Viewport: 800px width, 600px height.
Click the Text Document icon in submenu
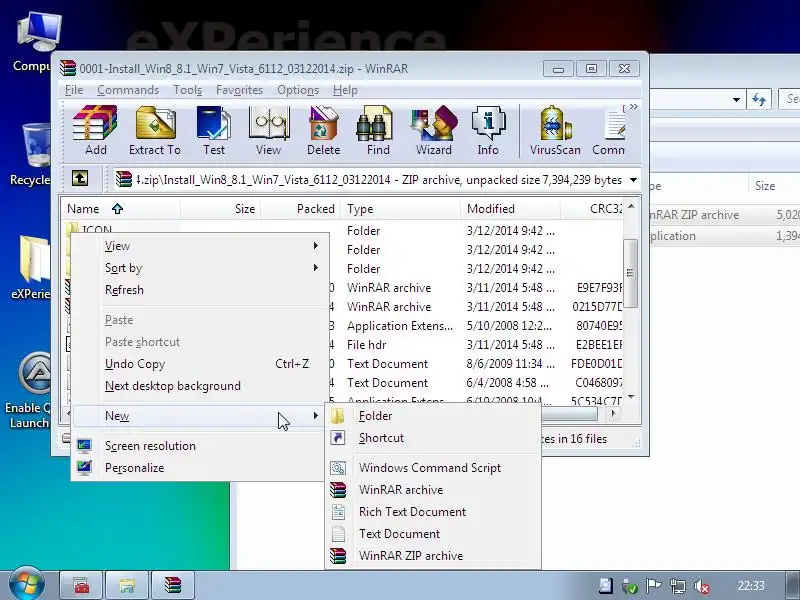point(338,534)
